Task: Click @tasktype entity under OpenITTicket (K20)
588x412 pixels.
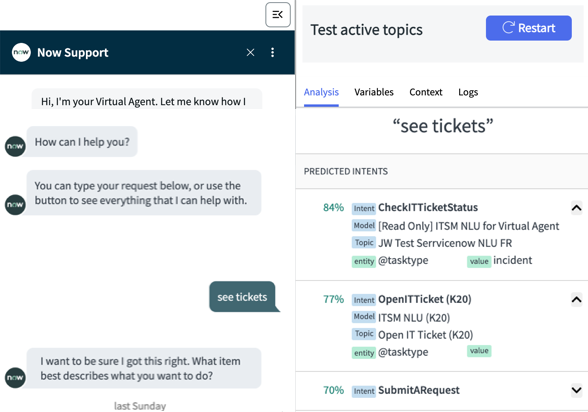Action: pos(403,352)
